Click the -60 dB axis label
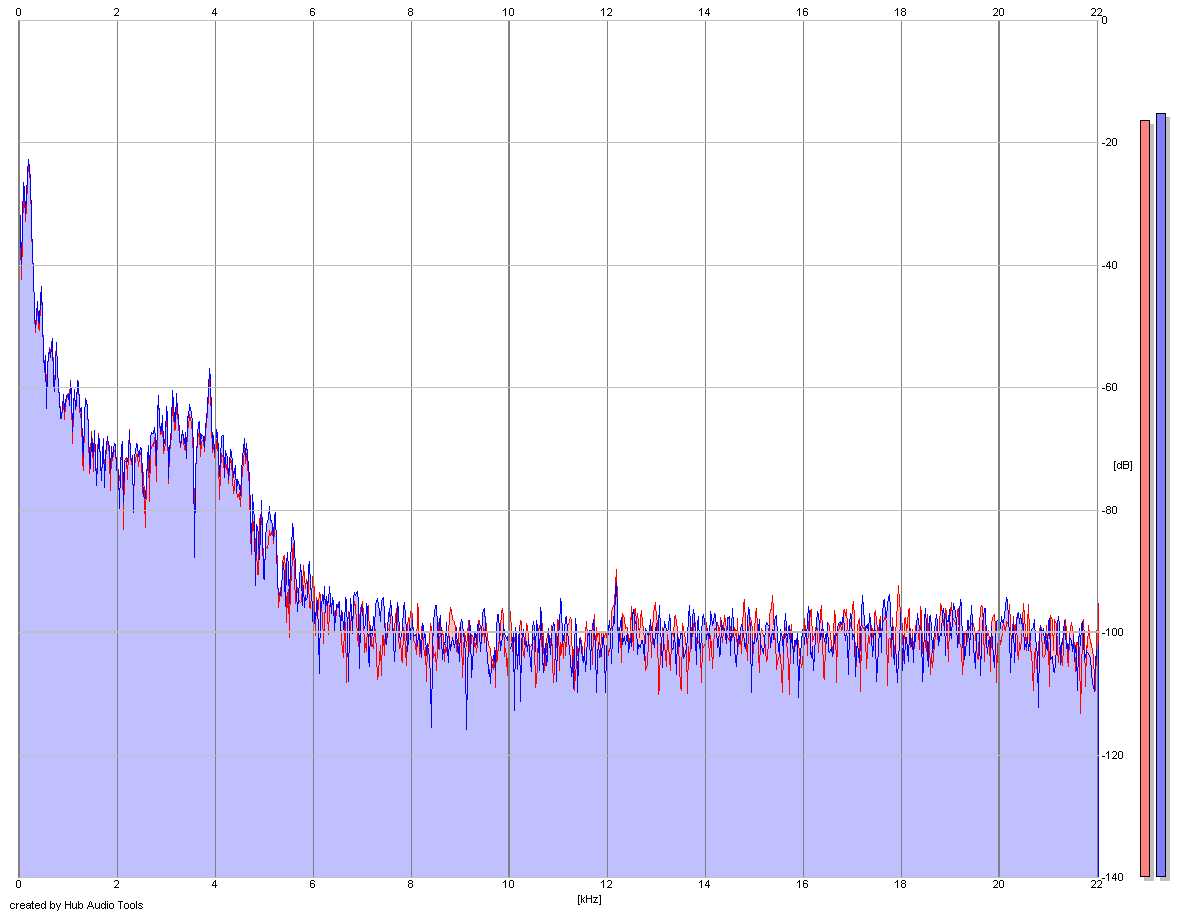The image size is (1180, 917). 1109,387
